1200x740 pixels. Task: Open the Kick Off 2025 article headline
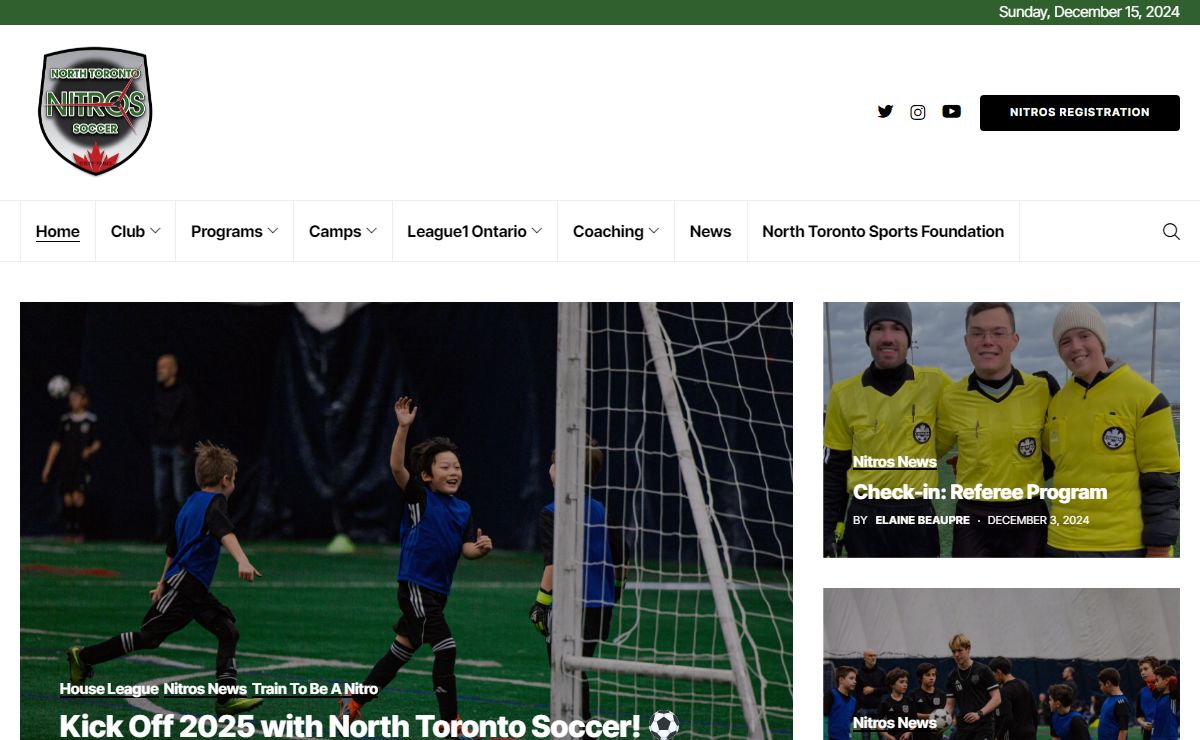point(369,725)
